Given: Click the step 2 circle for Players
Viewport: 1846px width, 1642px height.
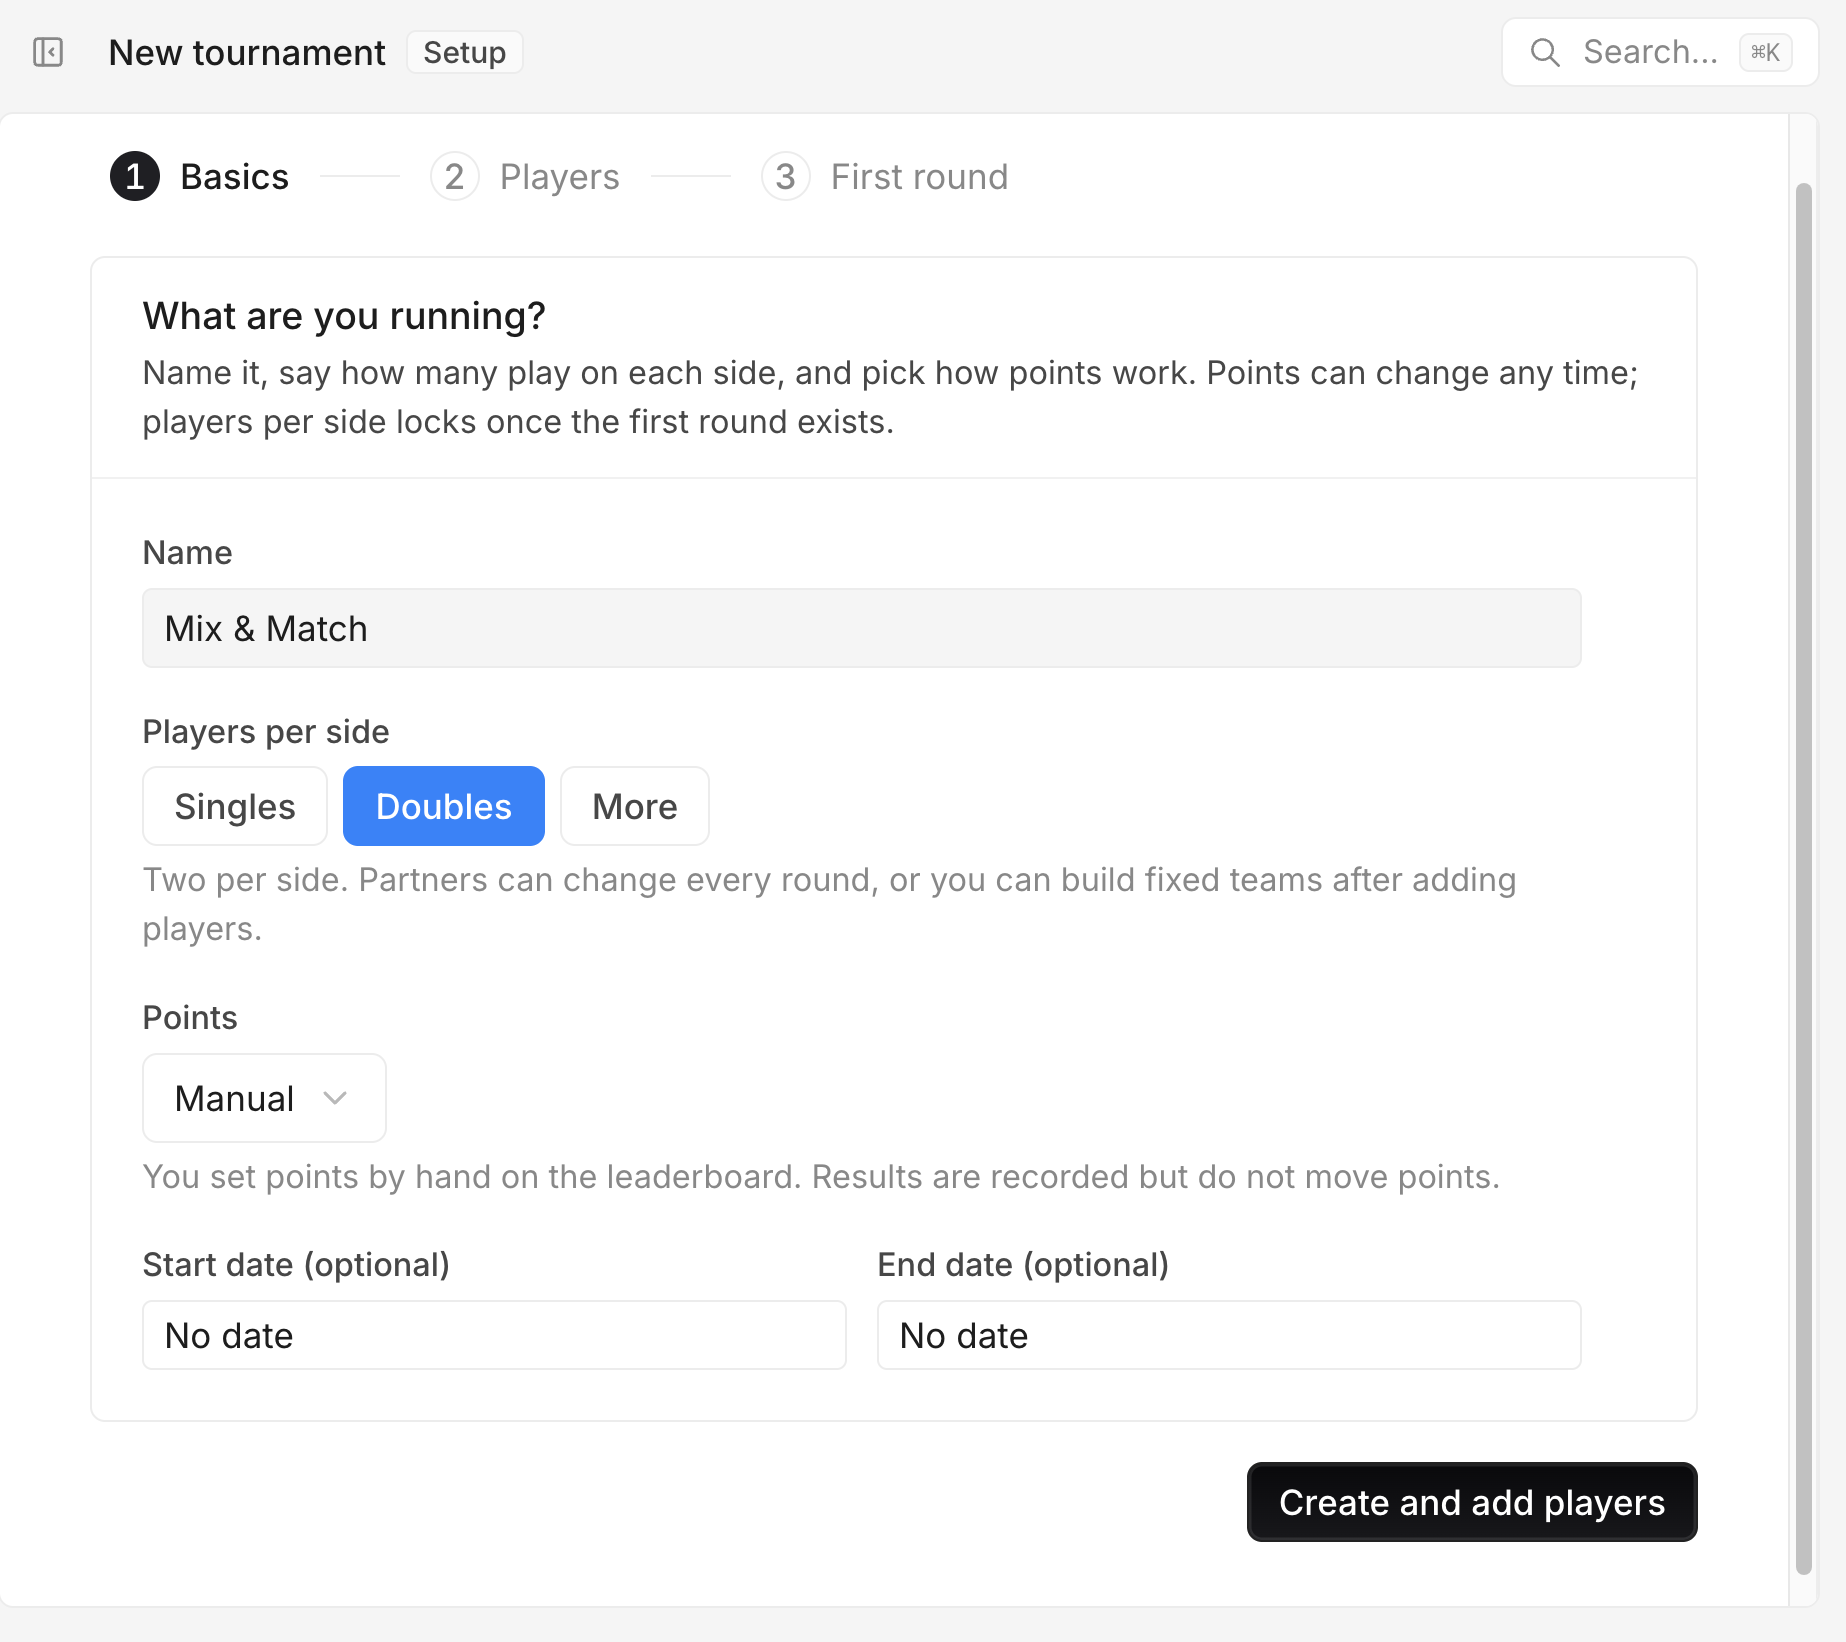Looking at the screenshot, I should point(455,177).
